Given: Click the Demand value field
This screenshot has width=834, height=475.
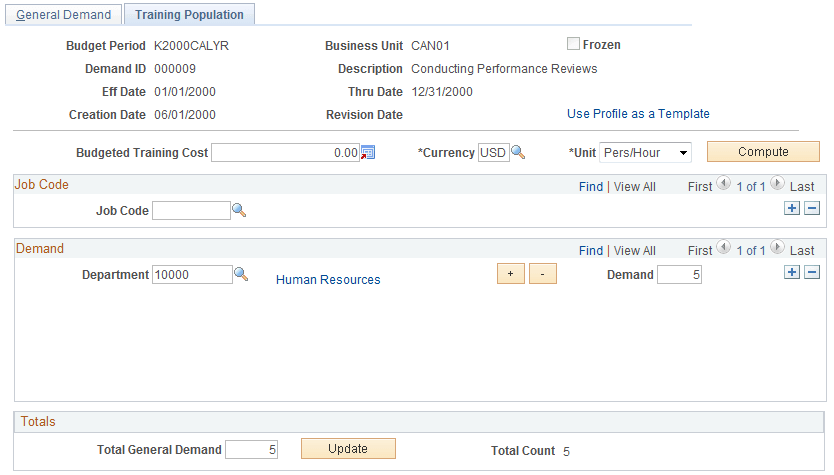Looking at the screenshot, I should click(x=679, y=274).
